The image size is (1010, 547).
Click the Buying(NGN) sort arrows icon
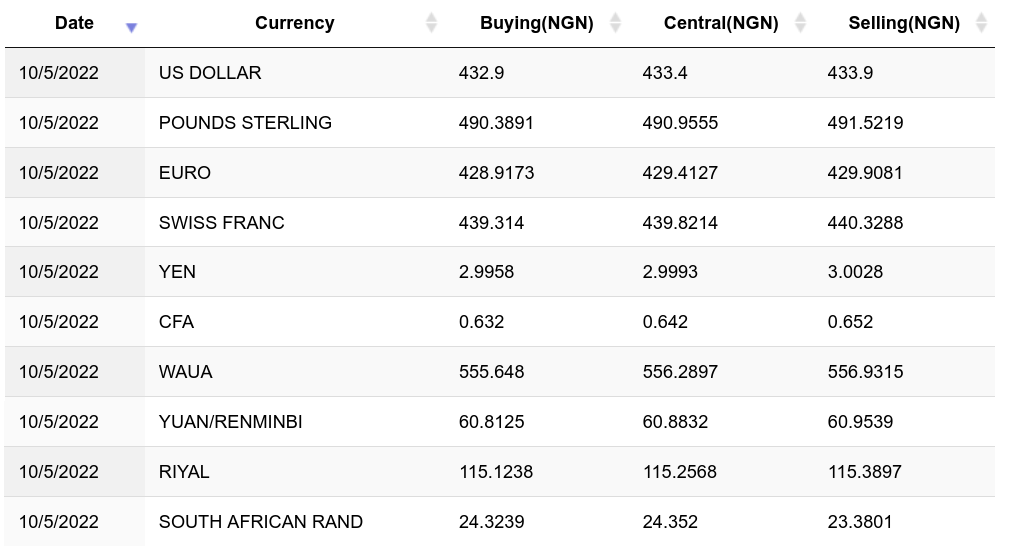point(615,23)
